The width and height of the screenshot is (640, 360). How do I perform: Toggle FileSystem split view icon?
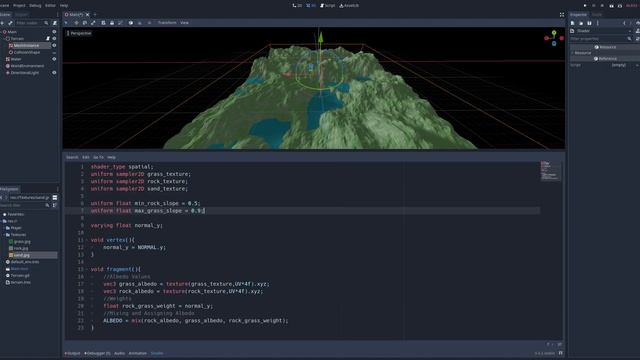55,198
